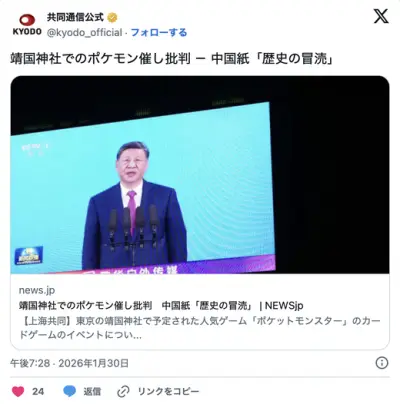Click the news.jp domain label
Image resolution: width=400 pixels, height=404 pixels.
(37, 290)
